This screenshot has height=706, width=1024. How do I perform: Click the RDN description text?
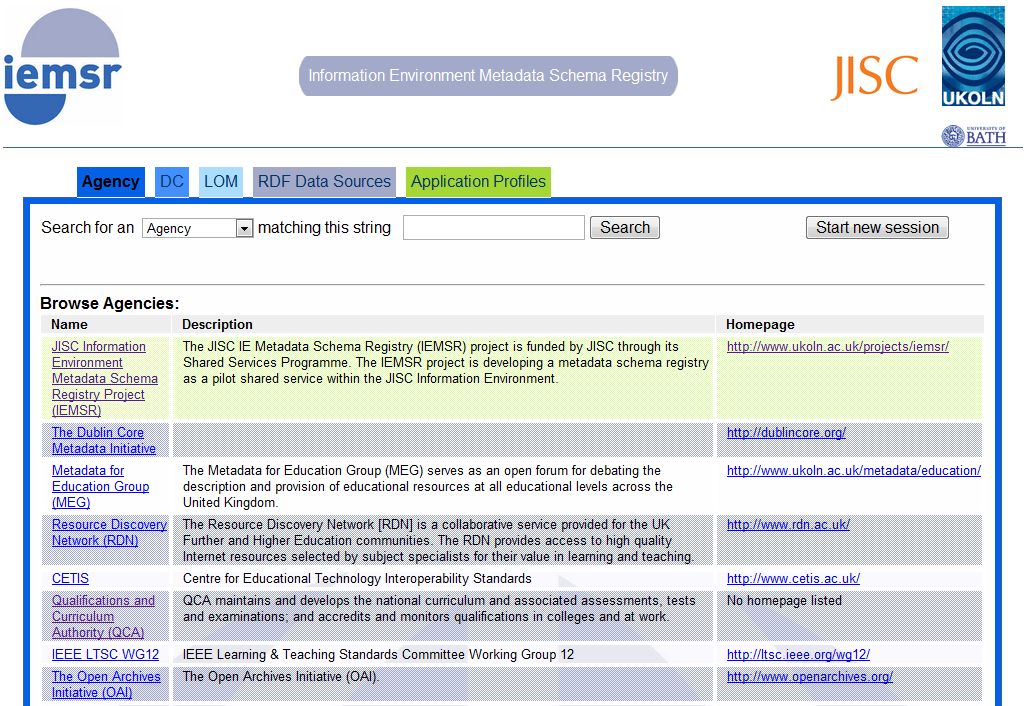[x=438, y=541]
